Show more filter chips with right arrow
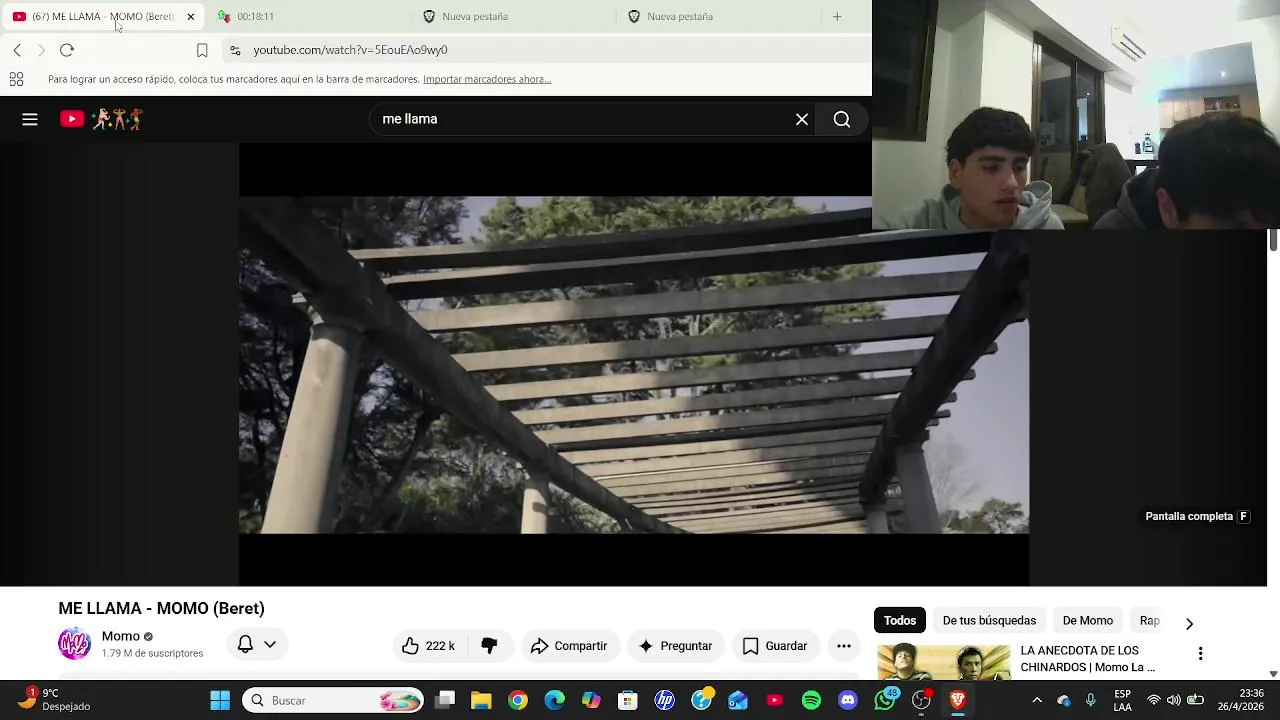 coord(1189,623)
